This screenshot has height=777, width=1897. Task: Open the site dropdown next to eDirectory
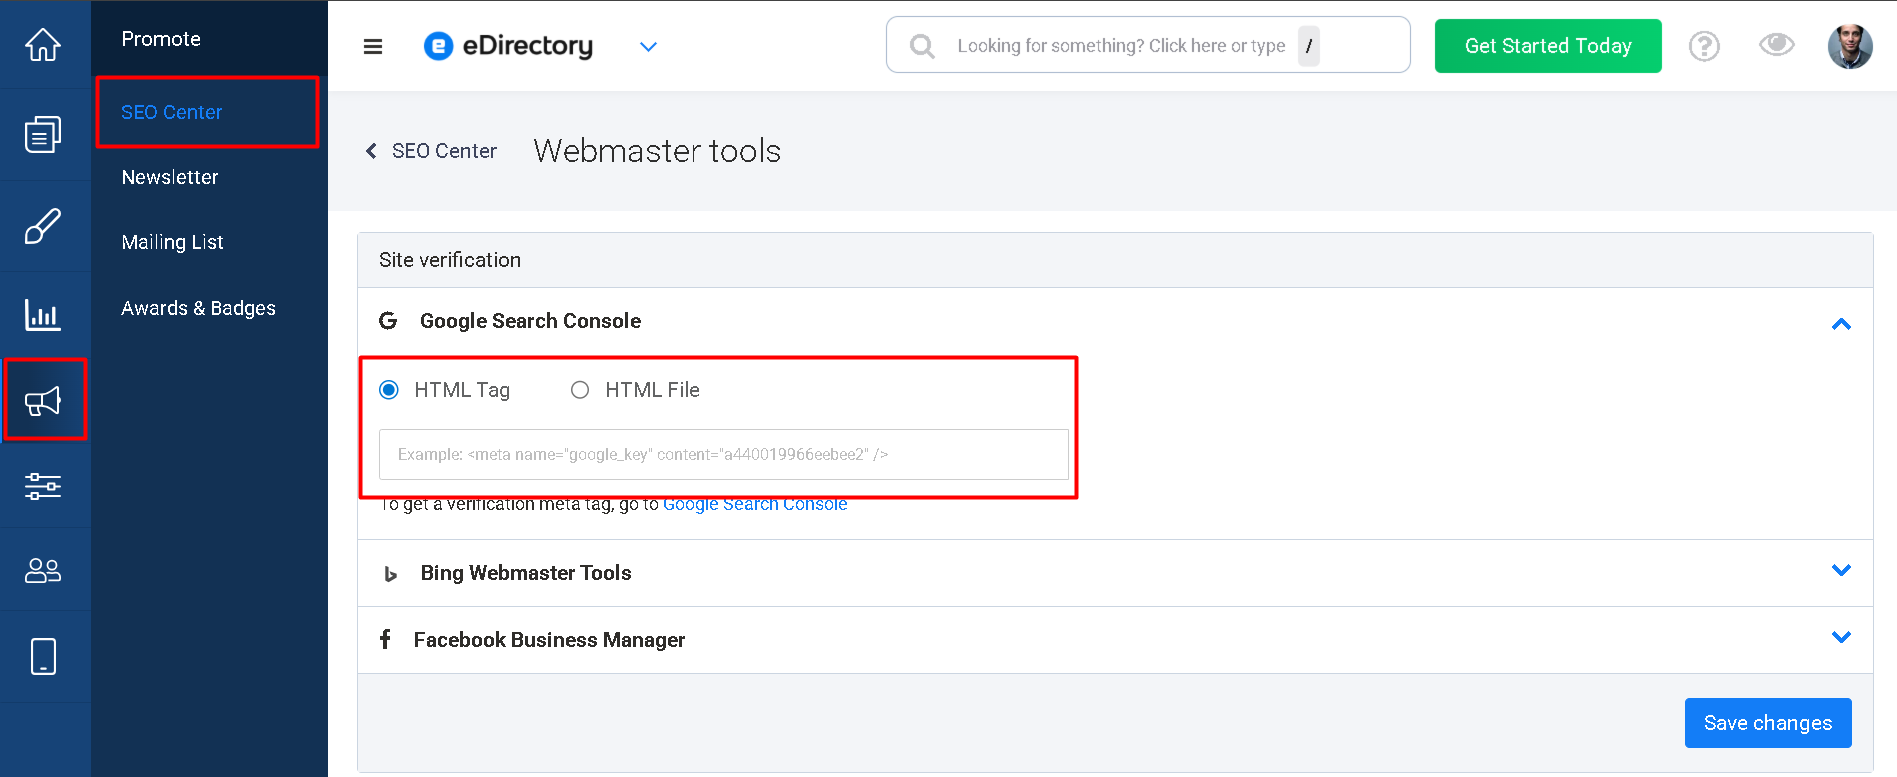click(x=648, y=46)
